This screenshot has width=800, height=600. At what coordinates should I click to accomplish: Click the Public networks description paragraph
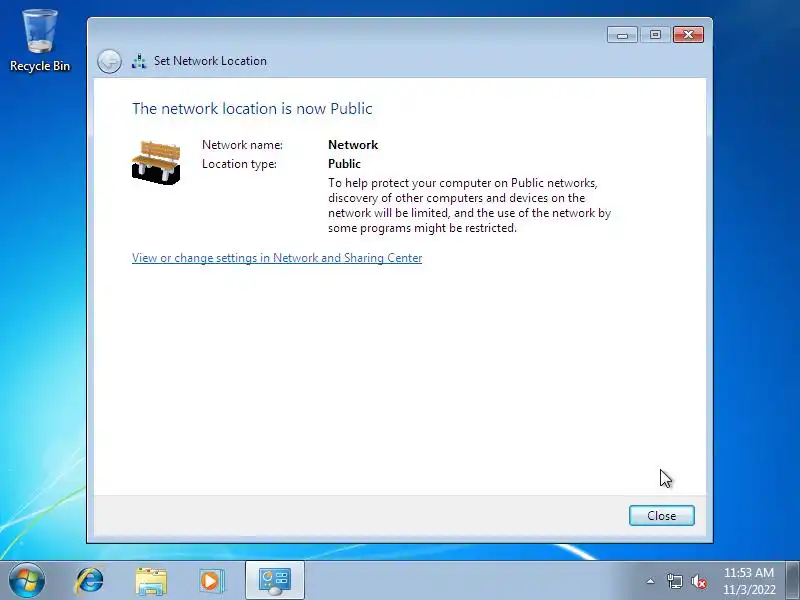coord(469,205)
